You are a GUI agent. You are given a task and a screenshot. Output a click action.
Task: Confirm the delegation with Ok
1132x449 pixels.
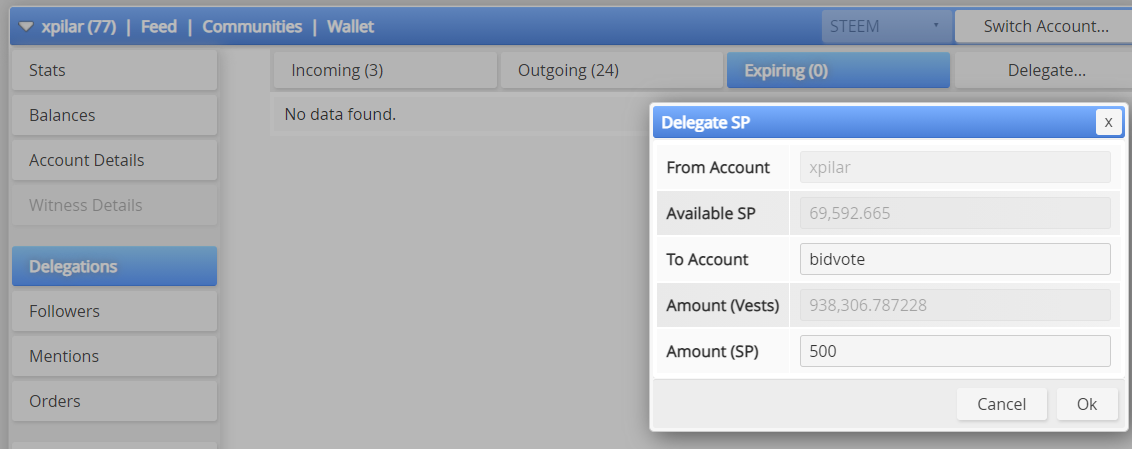(x=1087, y=404)
